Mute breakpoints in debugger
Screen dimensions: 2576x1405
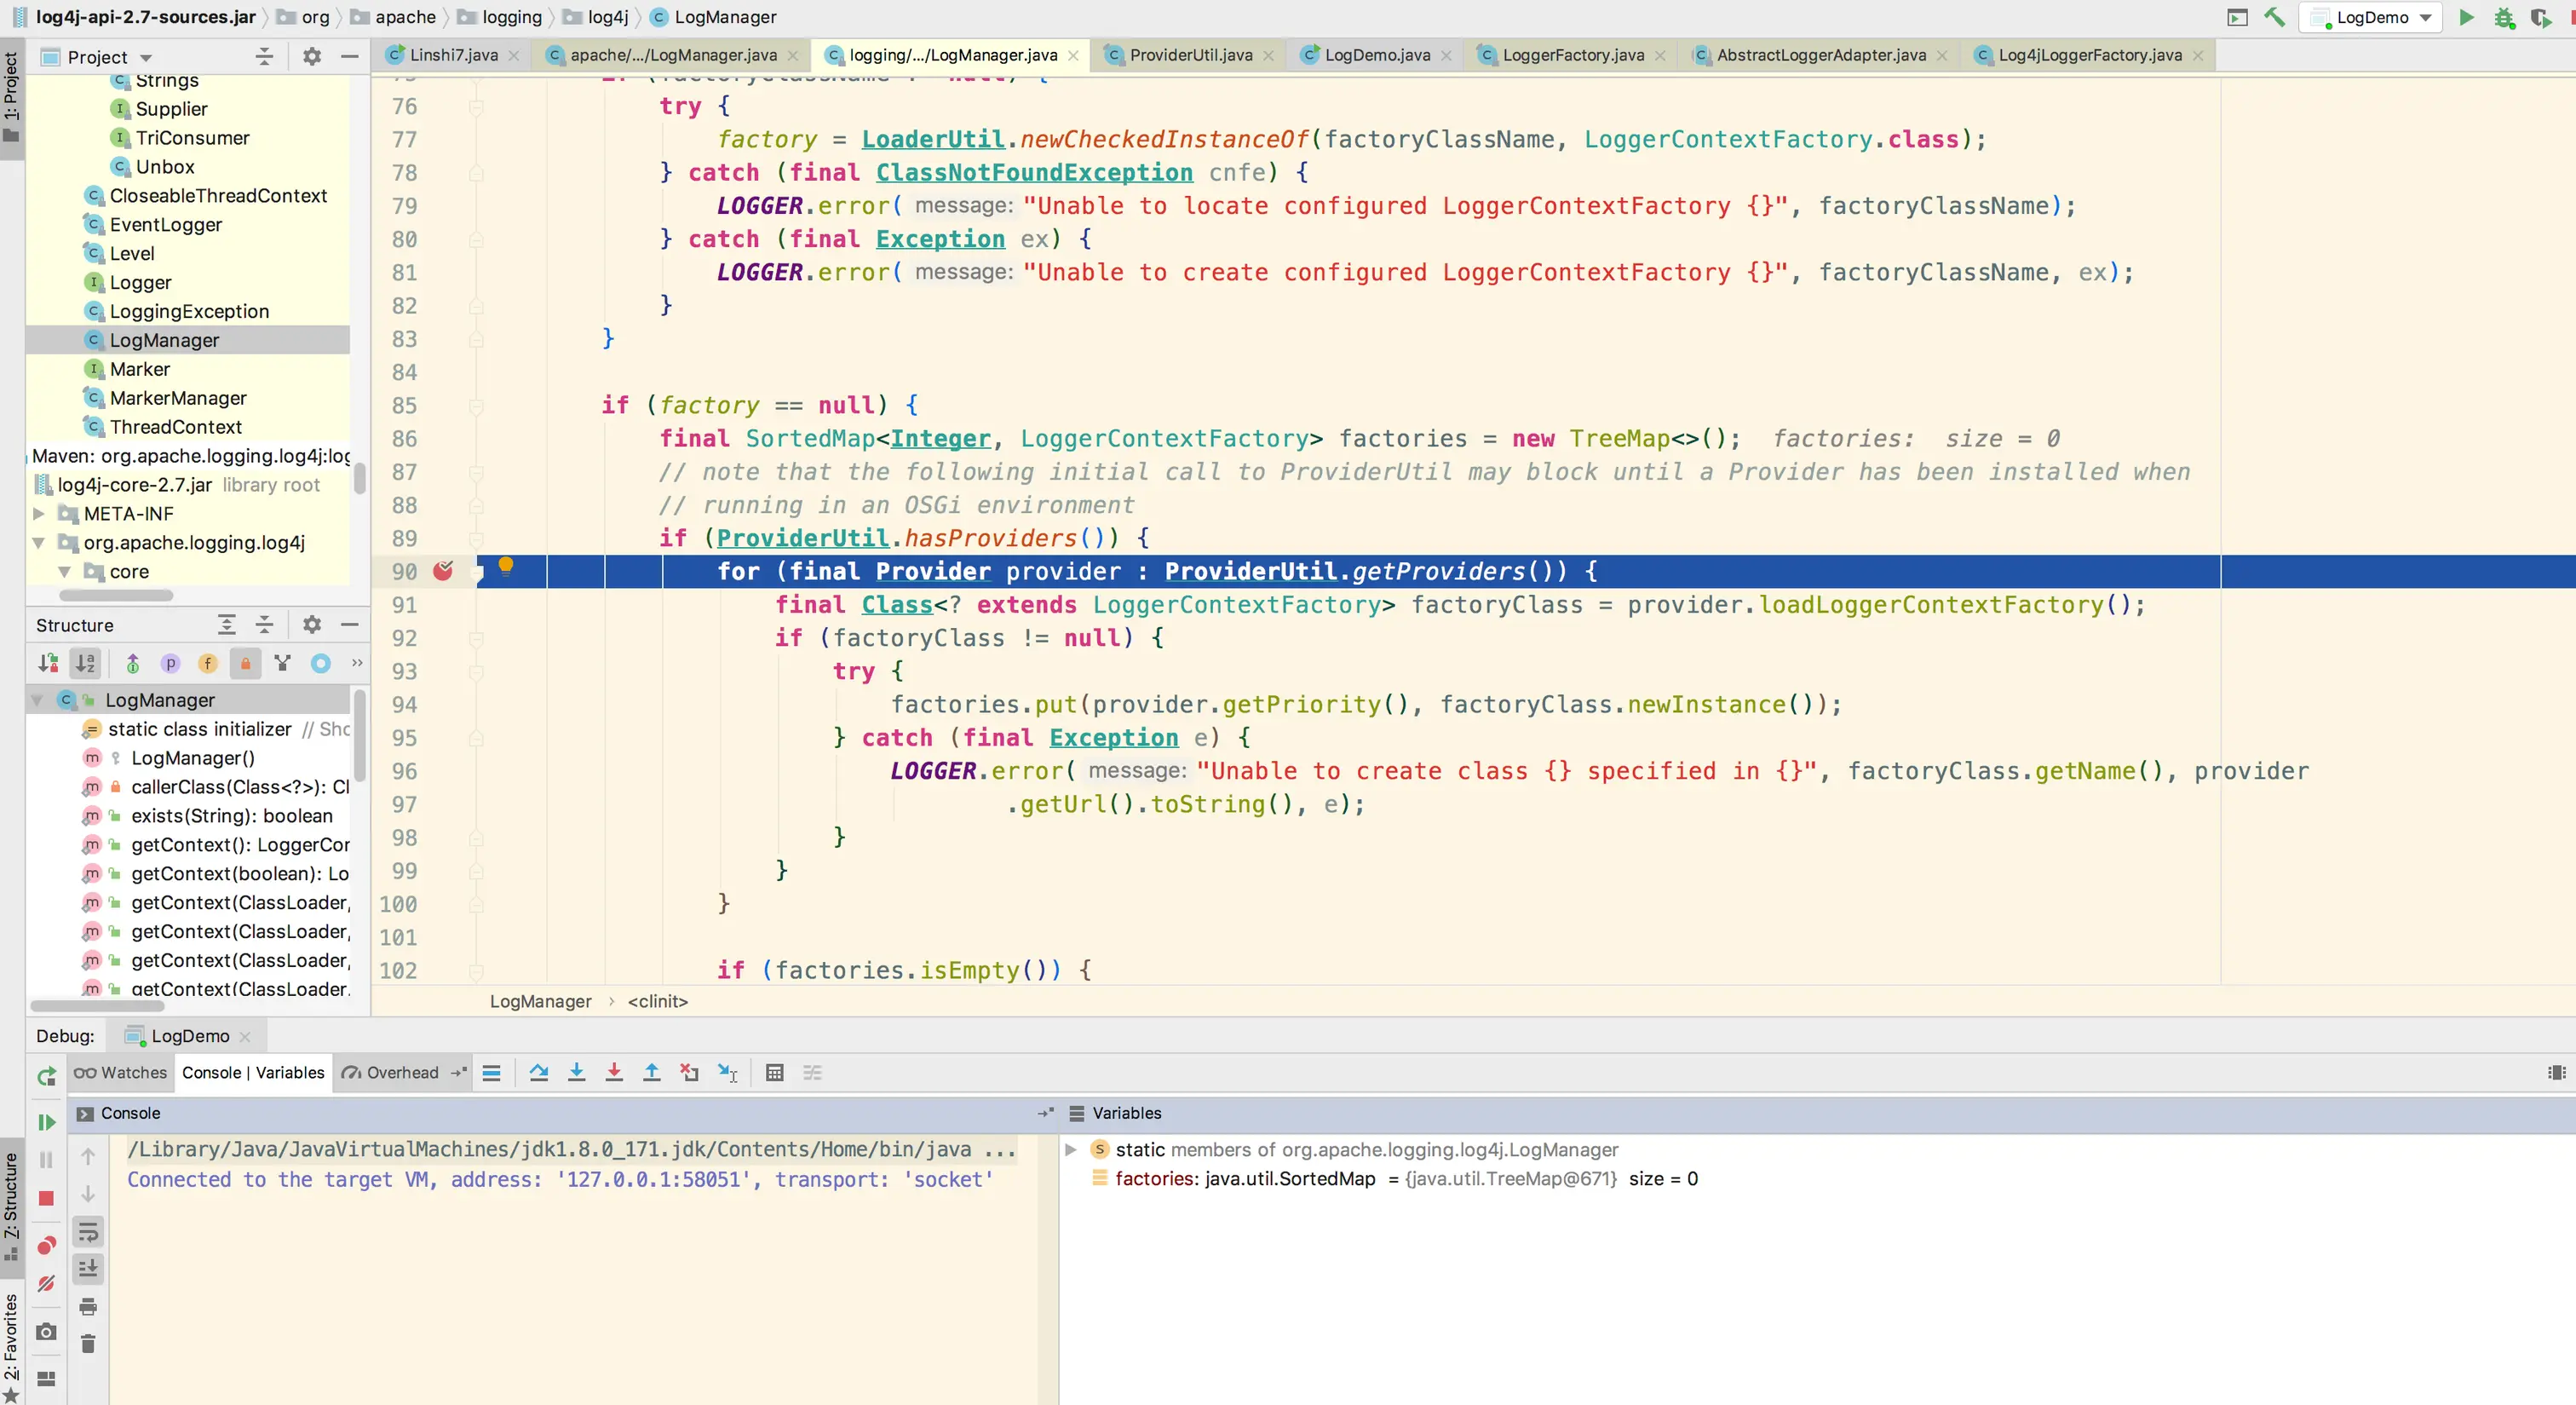[46, 1283]
